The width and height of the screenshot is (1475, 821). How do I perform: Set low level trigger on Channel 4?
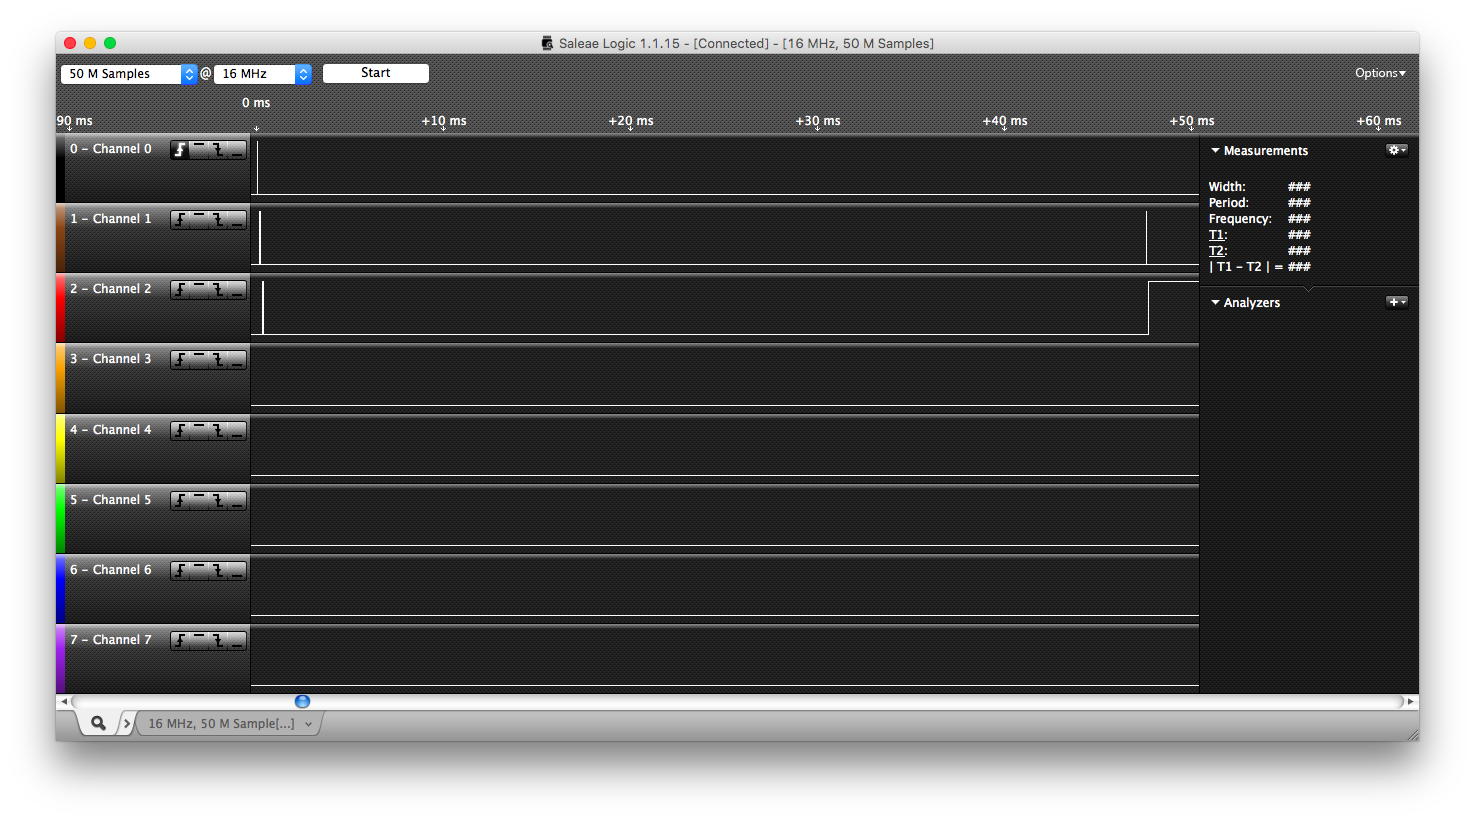click(237, 431)
